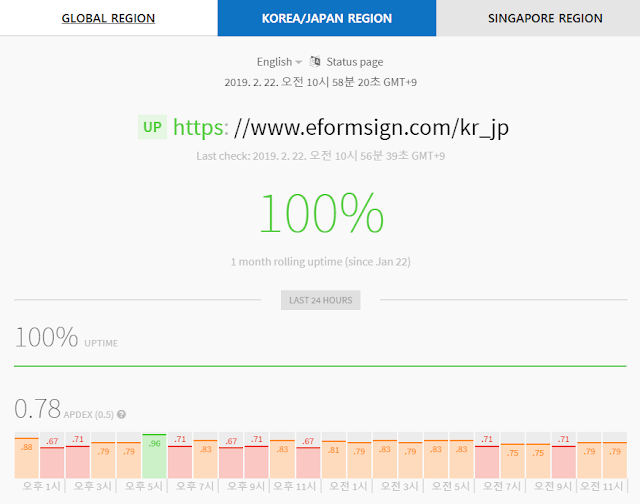Click the 오후 11시 time label
Image resolution: width=640 pixels, height=504 pixels.
coord(294,486)
